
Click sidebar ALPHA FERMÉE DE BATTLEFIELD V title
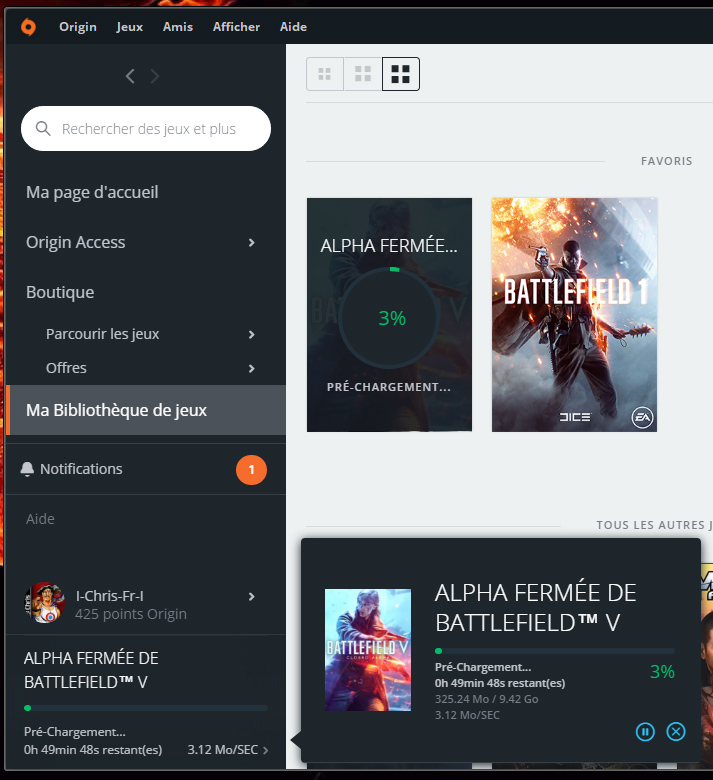pos(91,670)
